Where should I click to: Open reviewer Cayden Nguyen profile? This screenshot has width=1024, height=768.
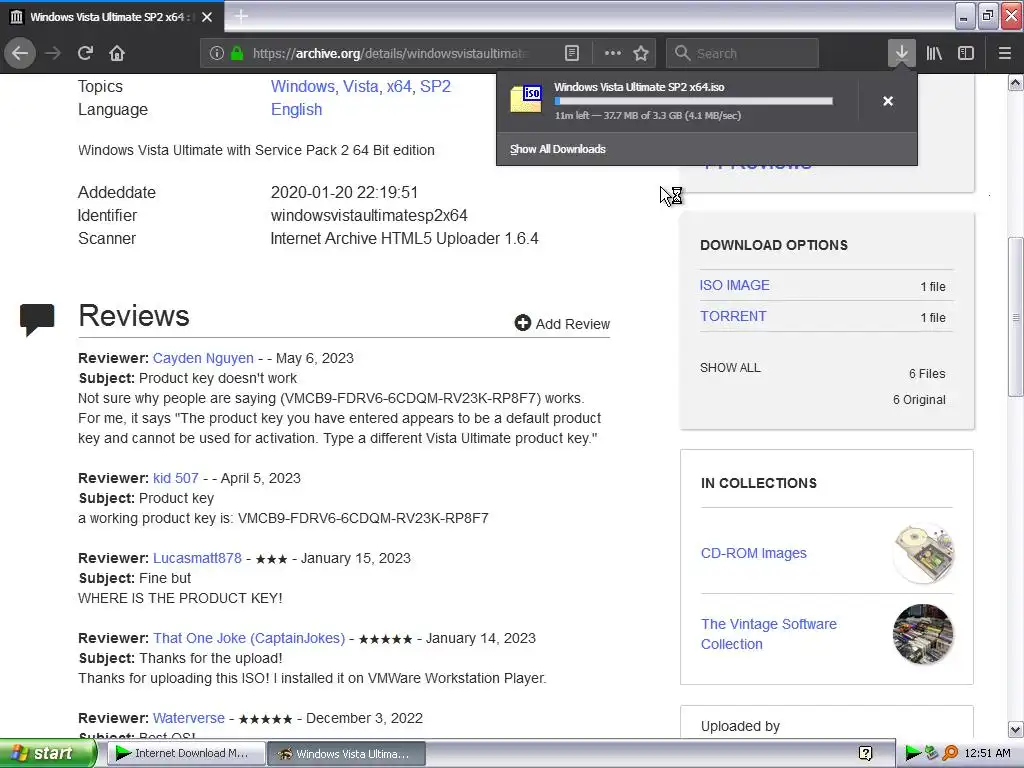203,358
